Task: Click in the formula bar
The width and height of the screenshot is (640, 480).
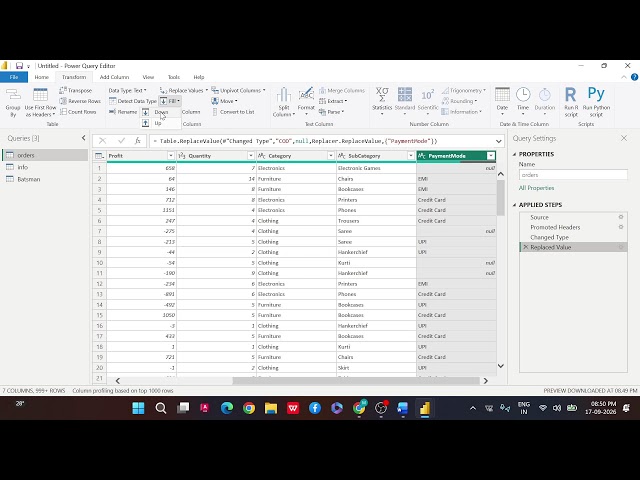Action: (321, 141)
